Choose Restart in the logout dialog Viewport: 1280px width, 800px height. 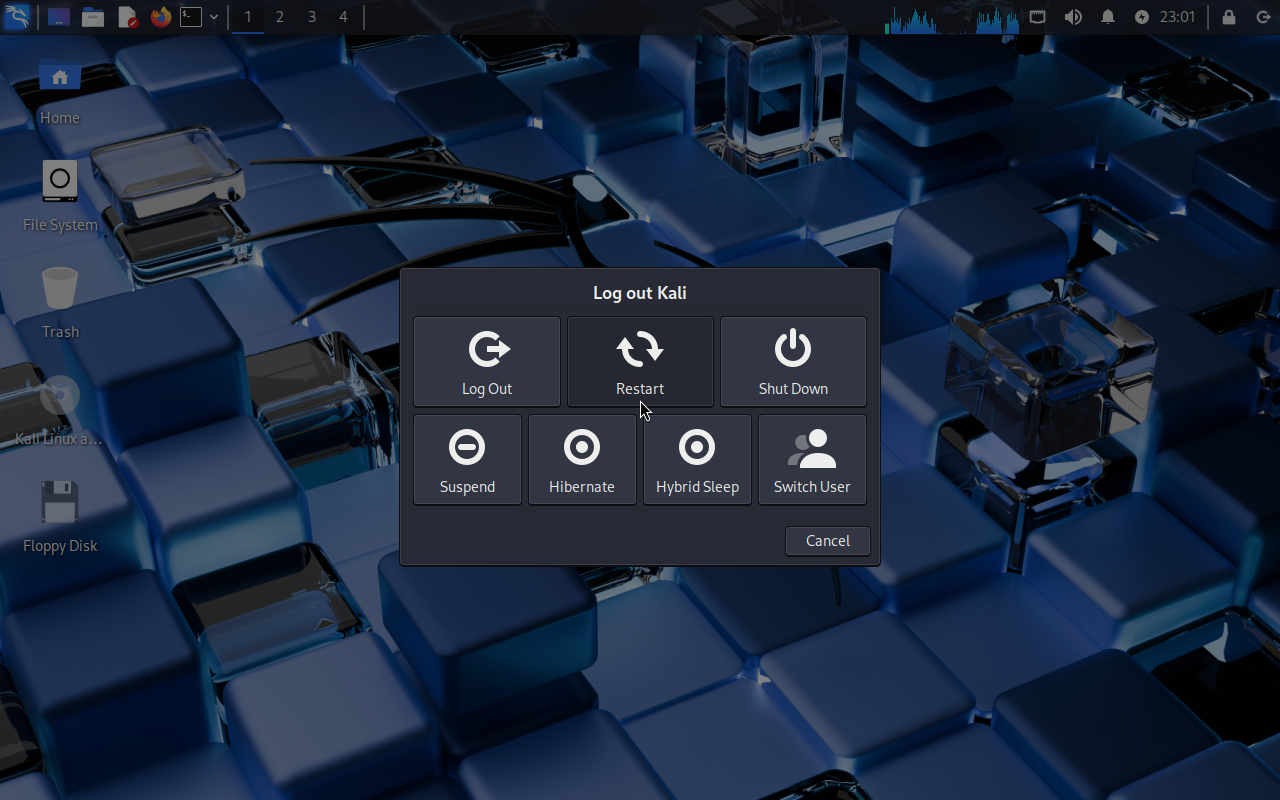point(640,362)
